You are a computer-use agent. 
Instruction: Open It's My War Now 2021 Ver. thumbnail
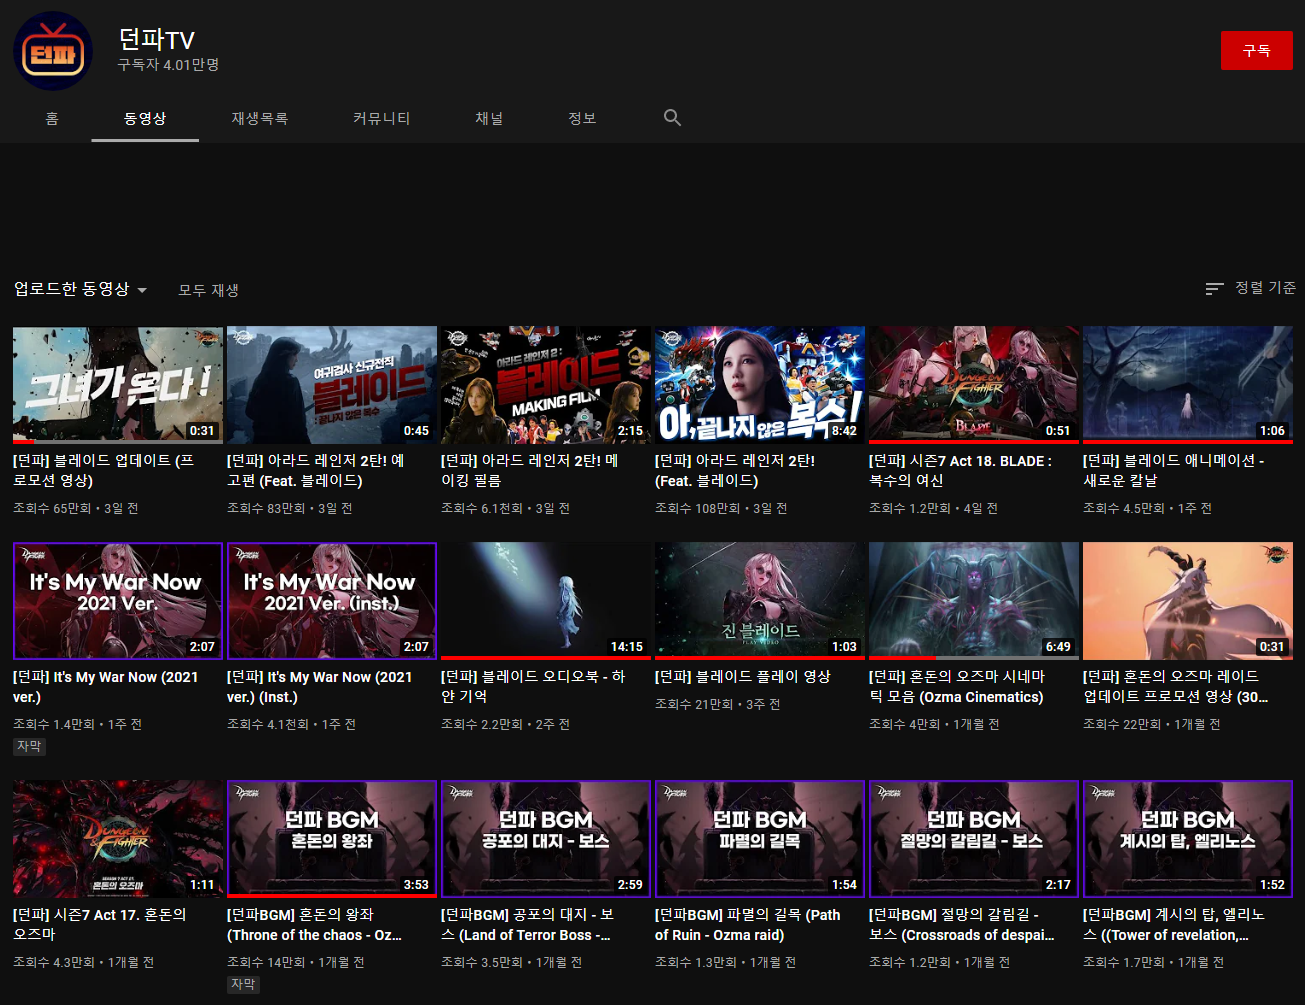[x=118, y=601]
